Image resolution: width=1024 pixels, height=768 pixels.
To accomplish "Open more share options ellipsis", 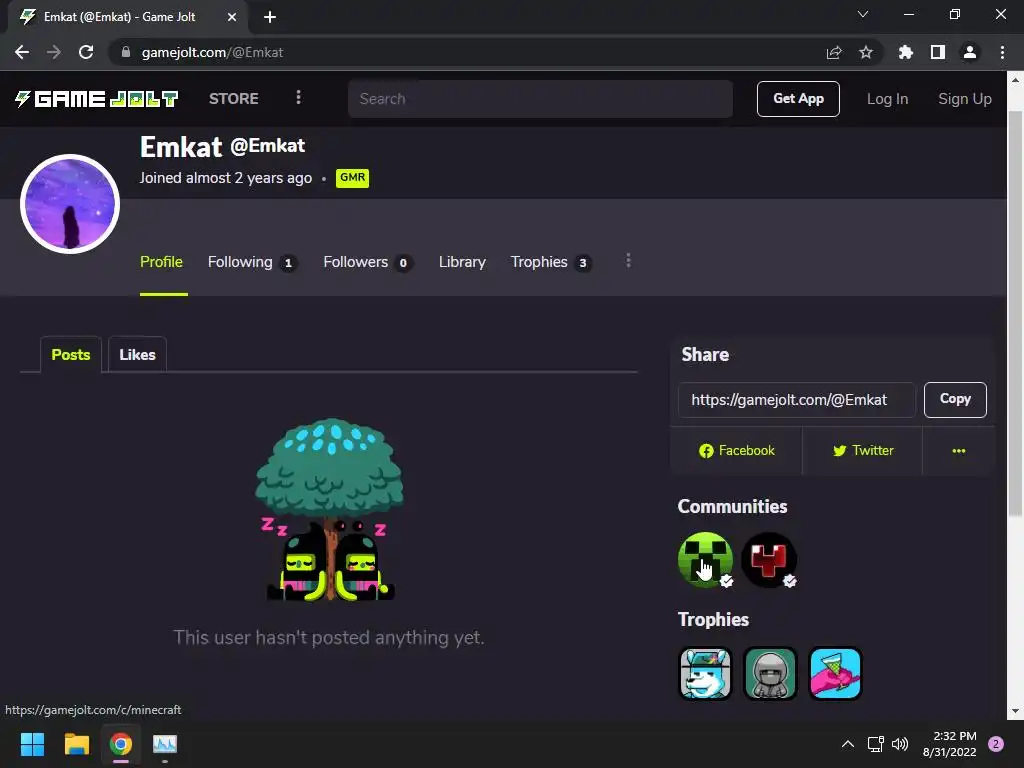I will [959, 451].
